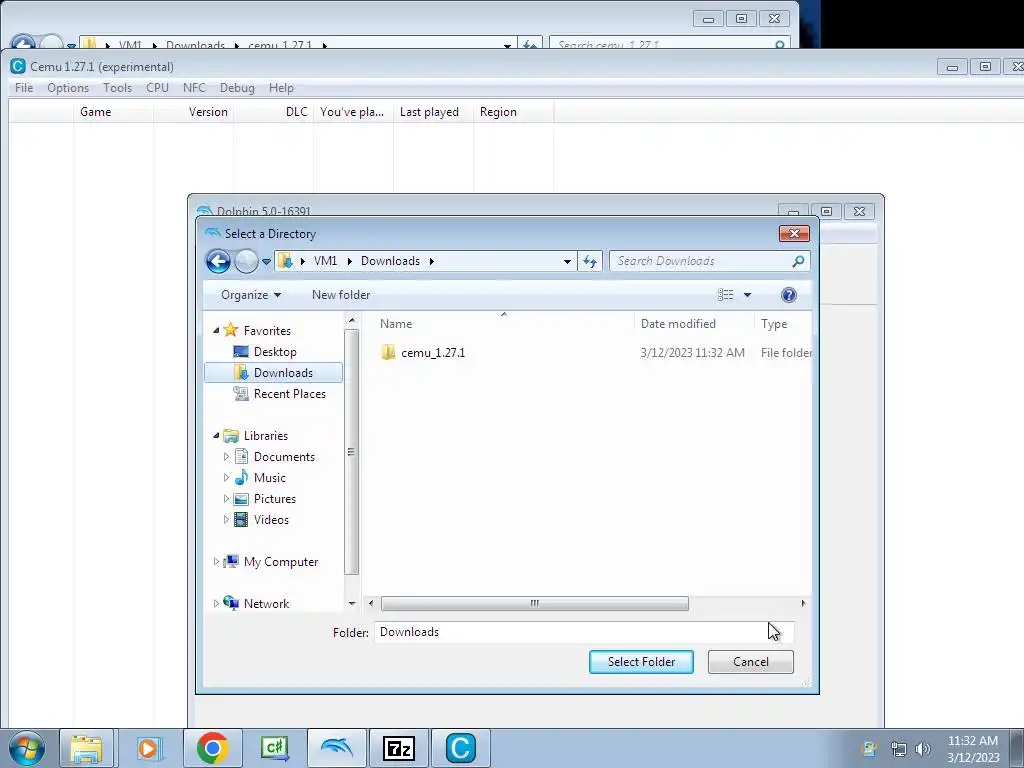This screenshot has height=768, width=1024.
Task: Open Cemu Help menu
Action: 281,88
